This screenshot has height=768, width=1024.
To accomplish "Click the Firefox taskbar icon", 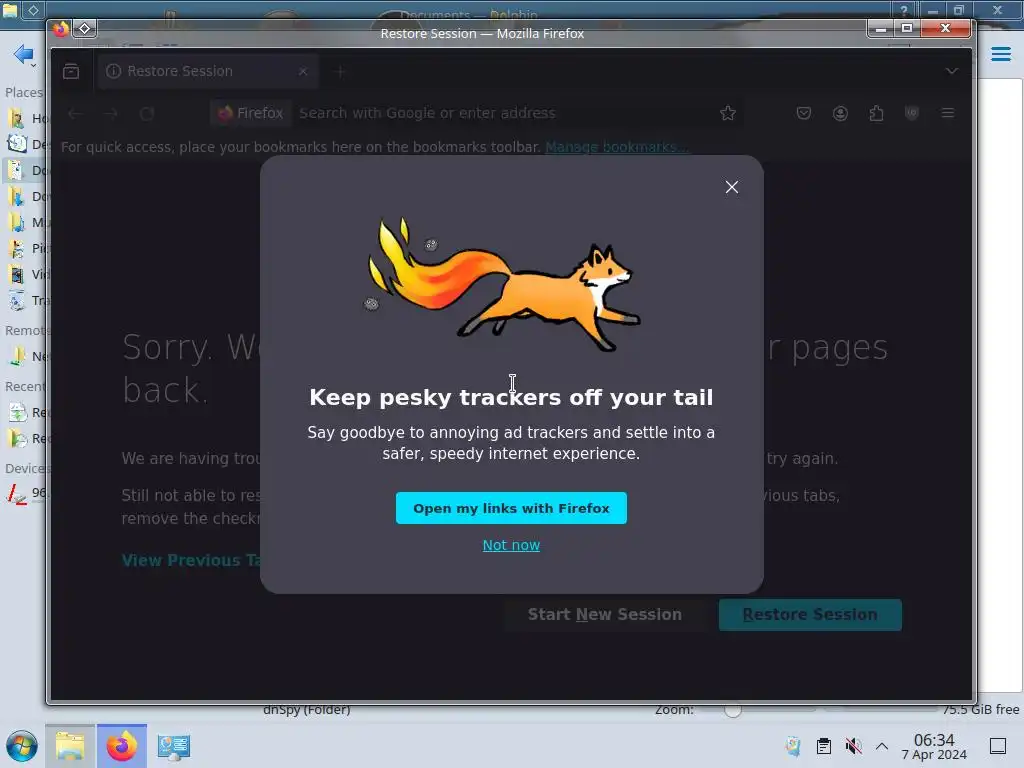I will pyautogui.click(x=122, y=746).
